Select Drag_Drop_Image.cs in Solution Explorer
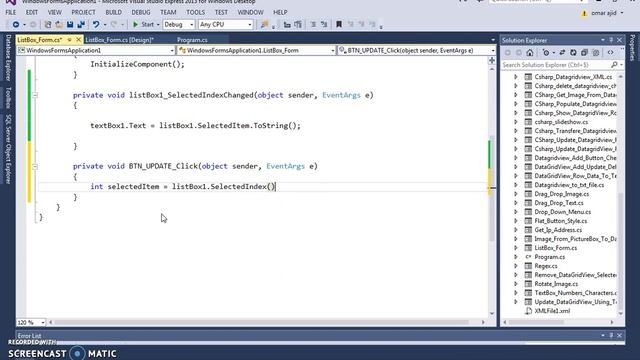The width and height of the screenshot is (640, 360). pyautogui.click(x=562, y=194)
